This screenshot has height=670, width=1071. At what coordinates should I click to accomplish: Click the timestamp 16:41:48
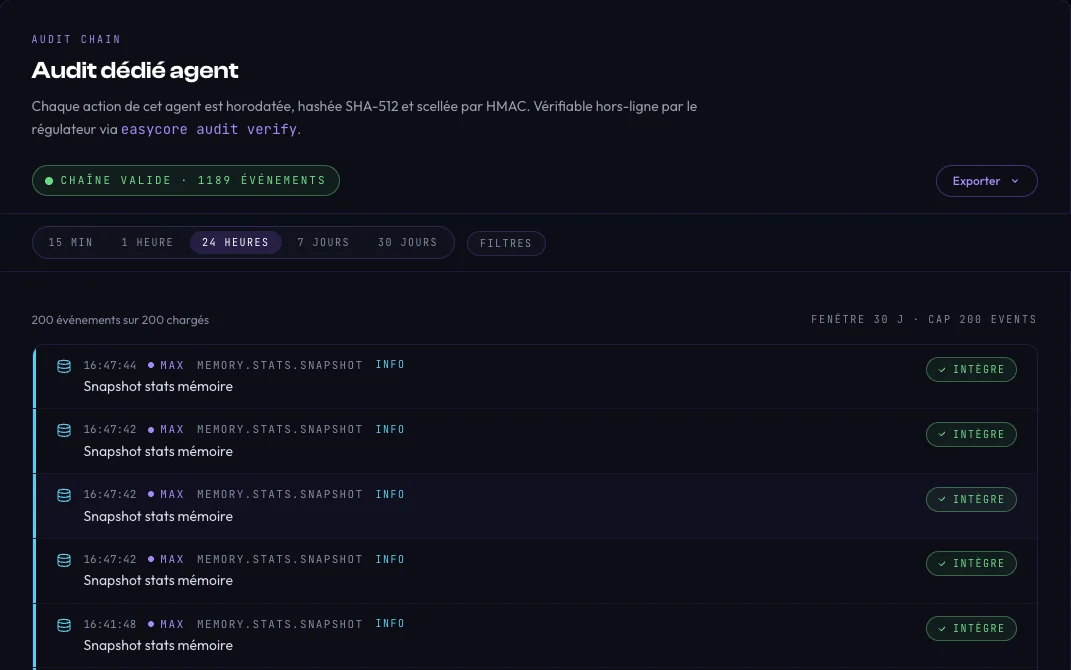click(110, 624)
